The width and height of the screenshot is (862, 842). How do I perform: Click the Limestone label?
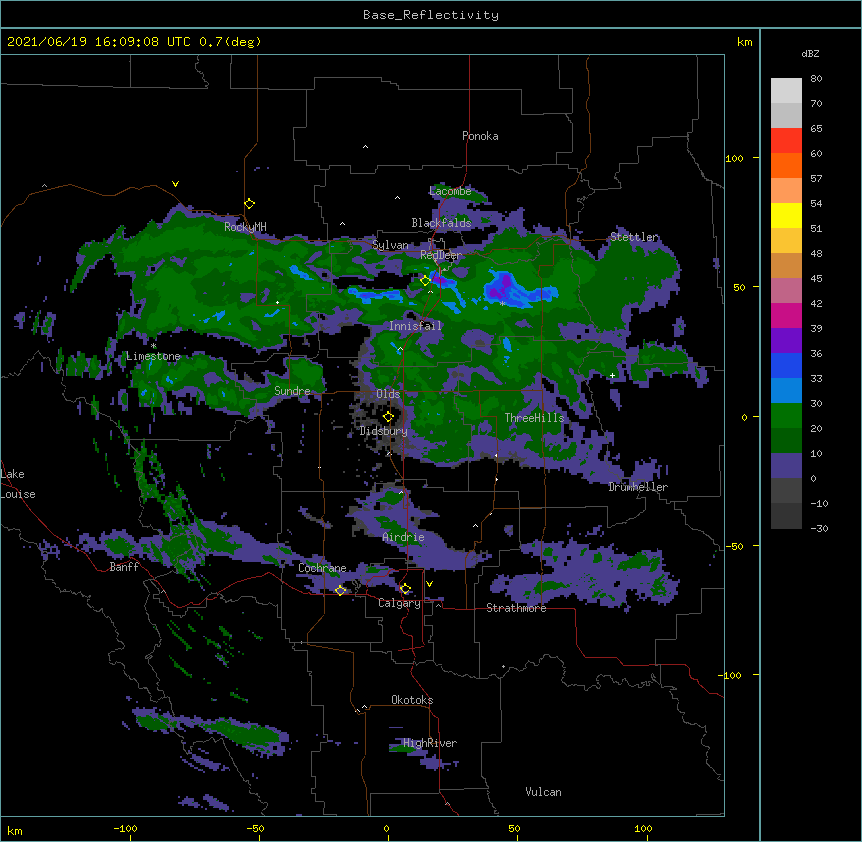click(x=153, y=356)
